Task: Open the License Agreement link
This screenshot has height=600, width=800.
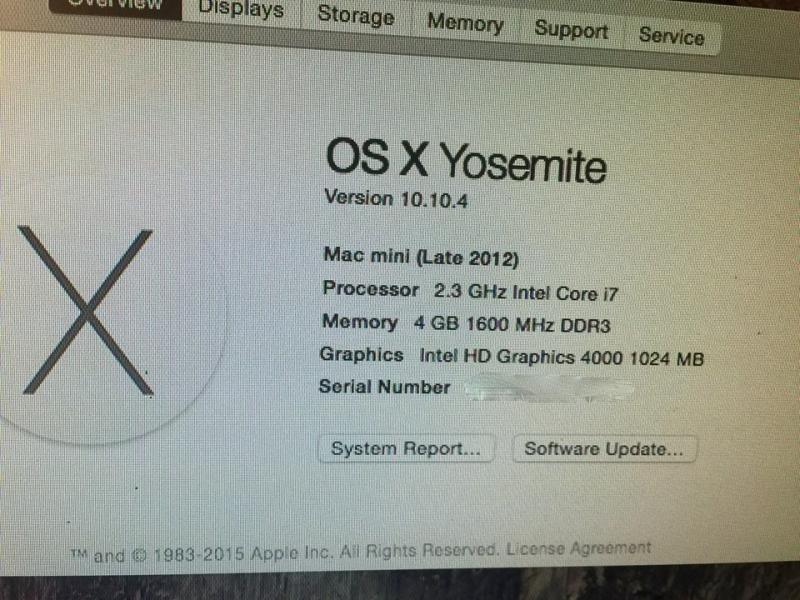Action: [579, 549]
